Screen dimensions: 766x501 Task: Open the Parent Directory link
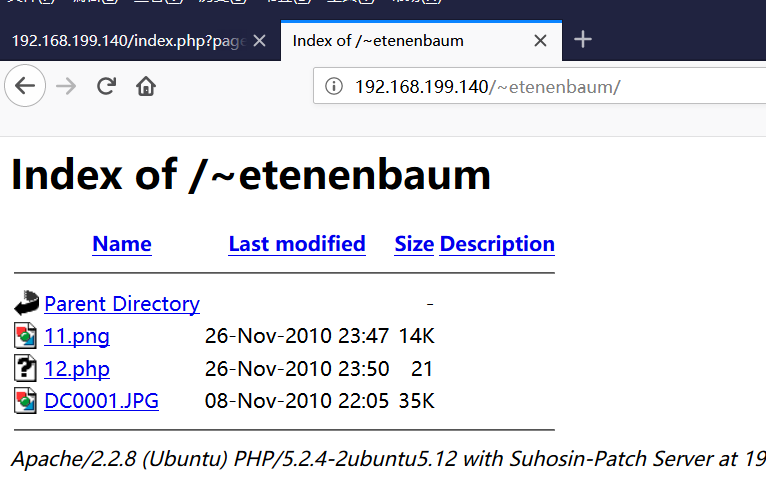[122, 304]
